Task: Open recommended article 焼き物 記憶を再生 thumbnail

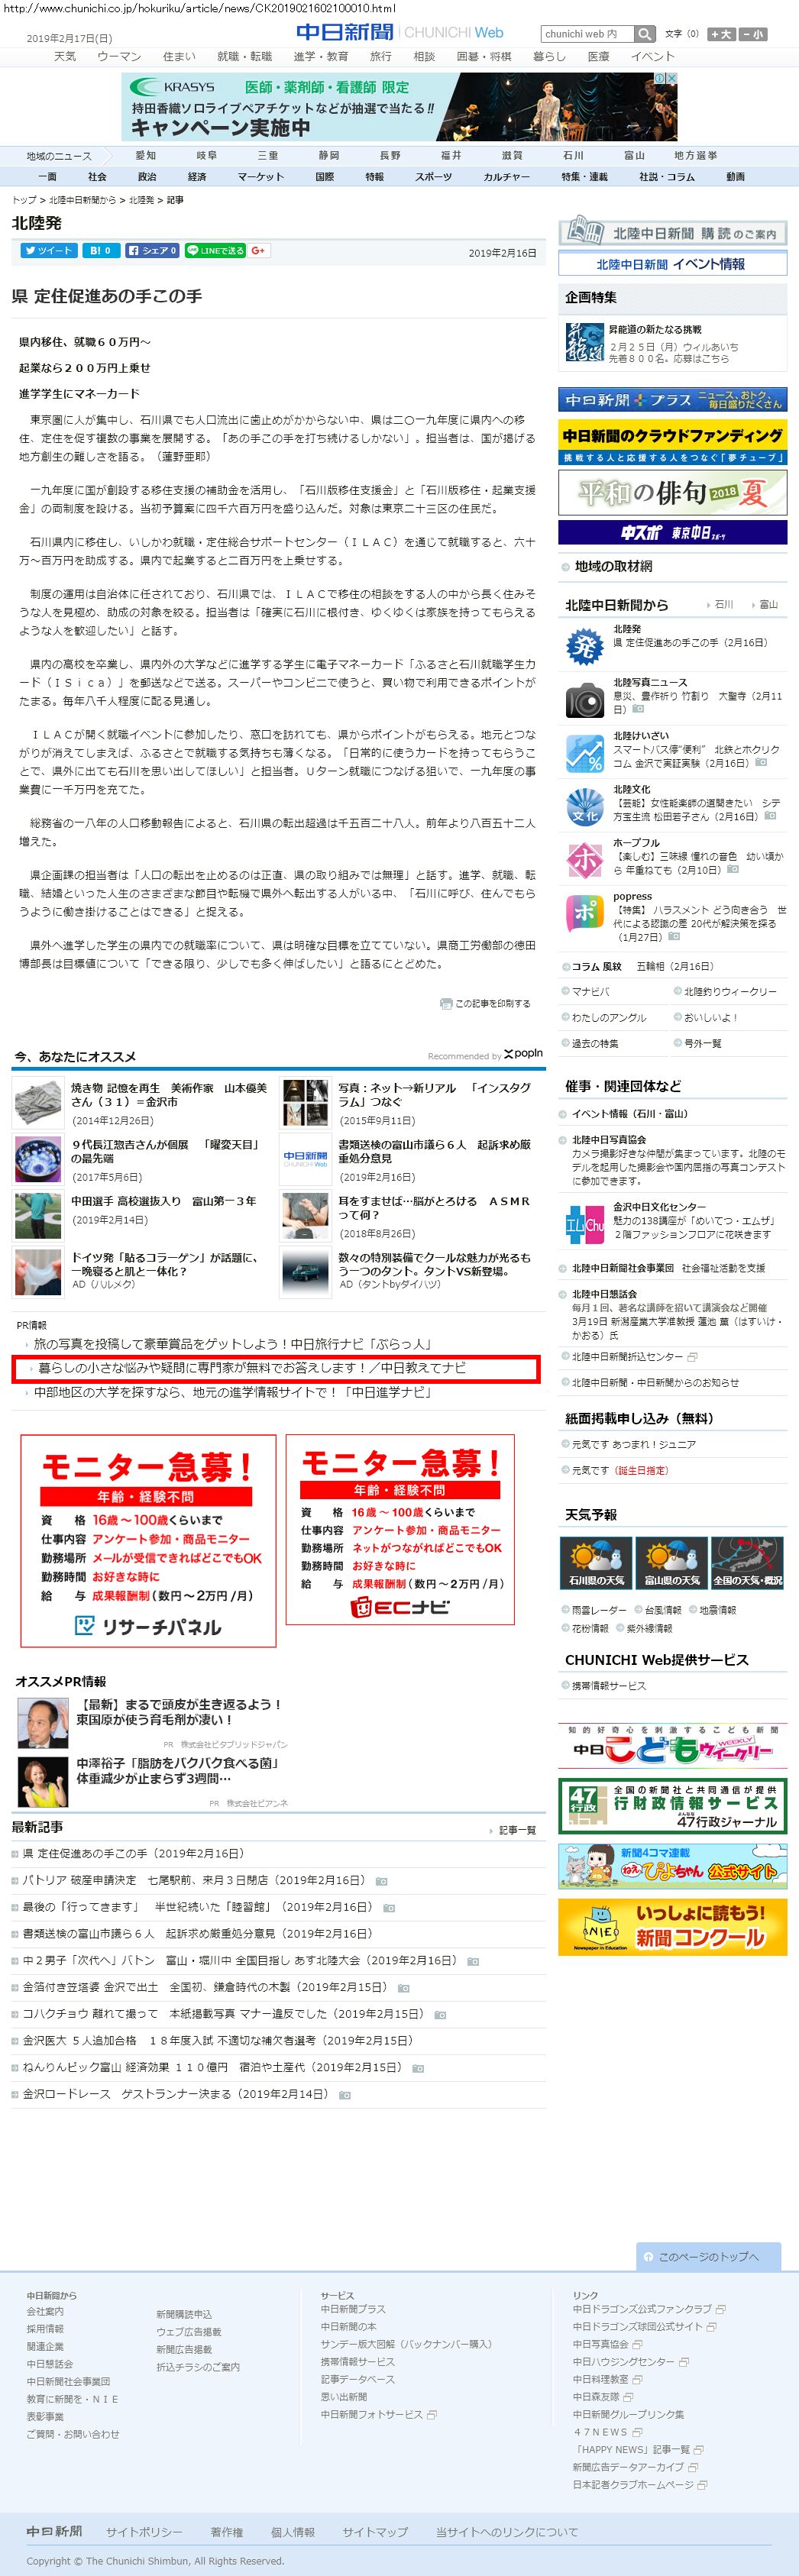Action: pos(39,1103)
